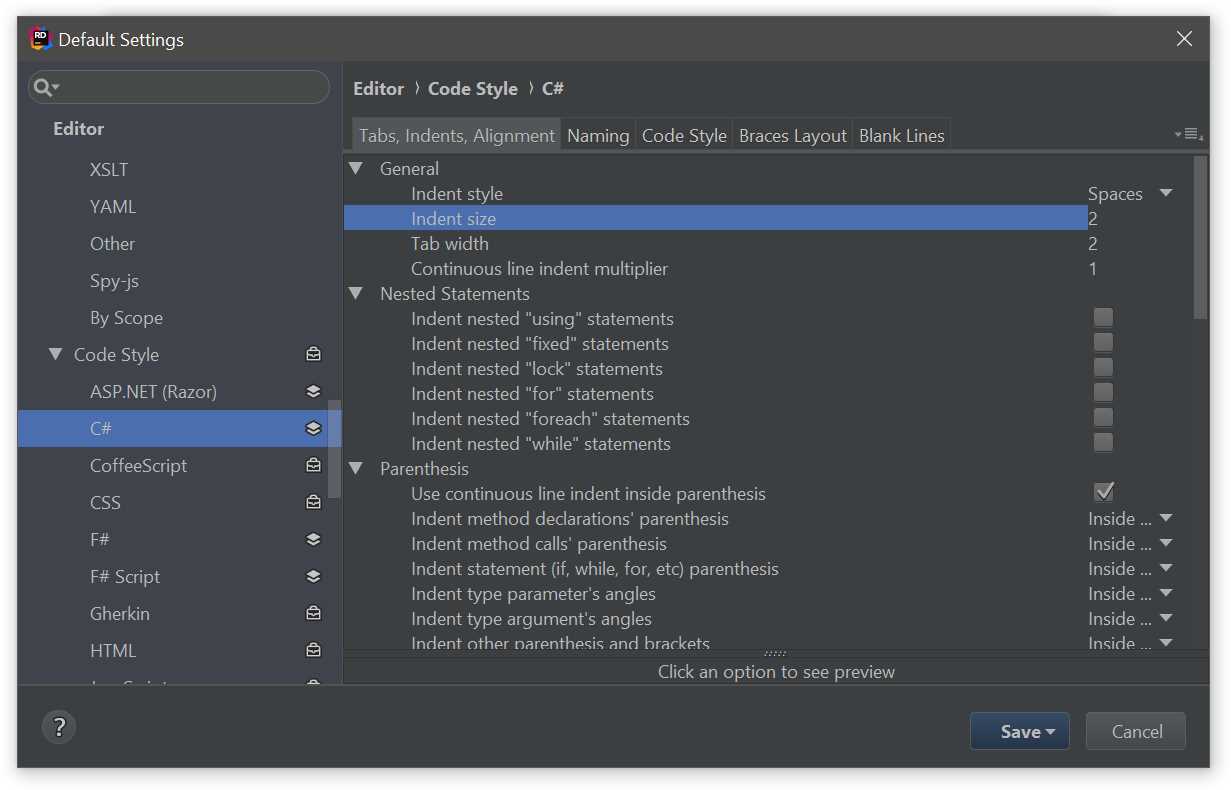The height and width of the screenshot is (790, 1231).
Task: Switch to the Code Style tab
Action: tap(684, 135)
